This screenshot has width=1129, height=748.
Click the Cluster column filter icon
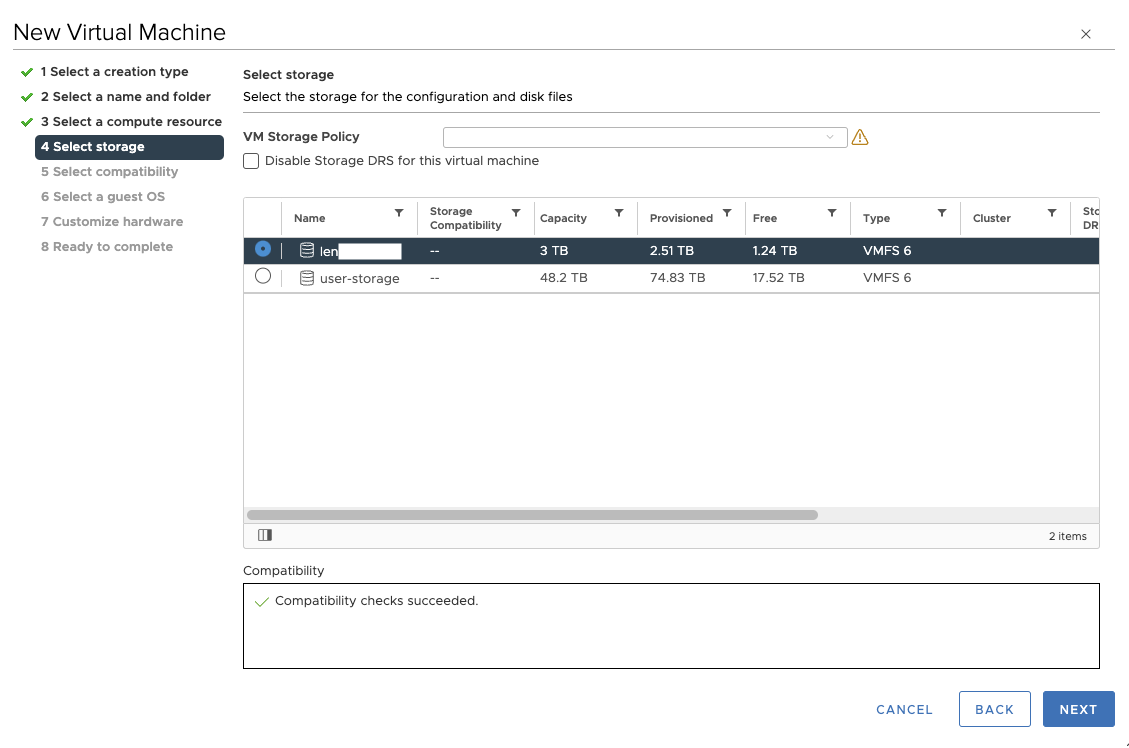coord(1052,213)
